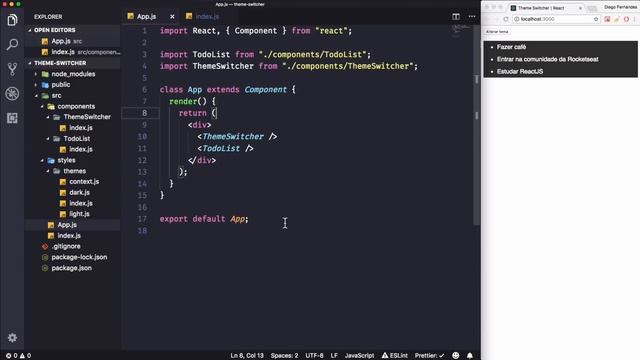640x360 pixels.
Task: Click the yellow browser extension icon
Action: pyautogui.click(x=617, y=19)
